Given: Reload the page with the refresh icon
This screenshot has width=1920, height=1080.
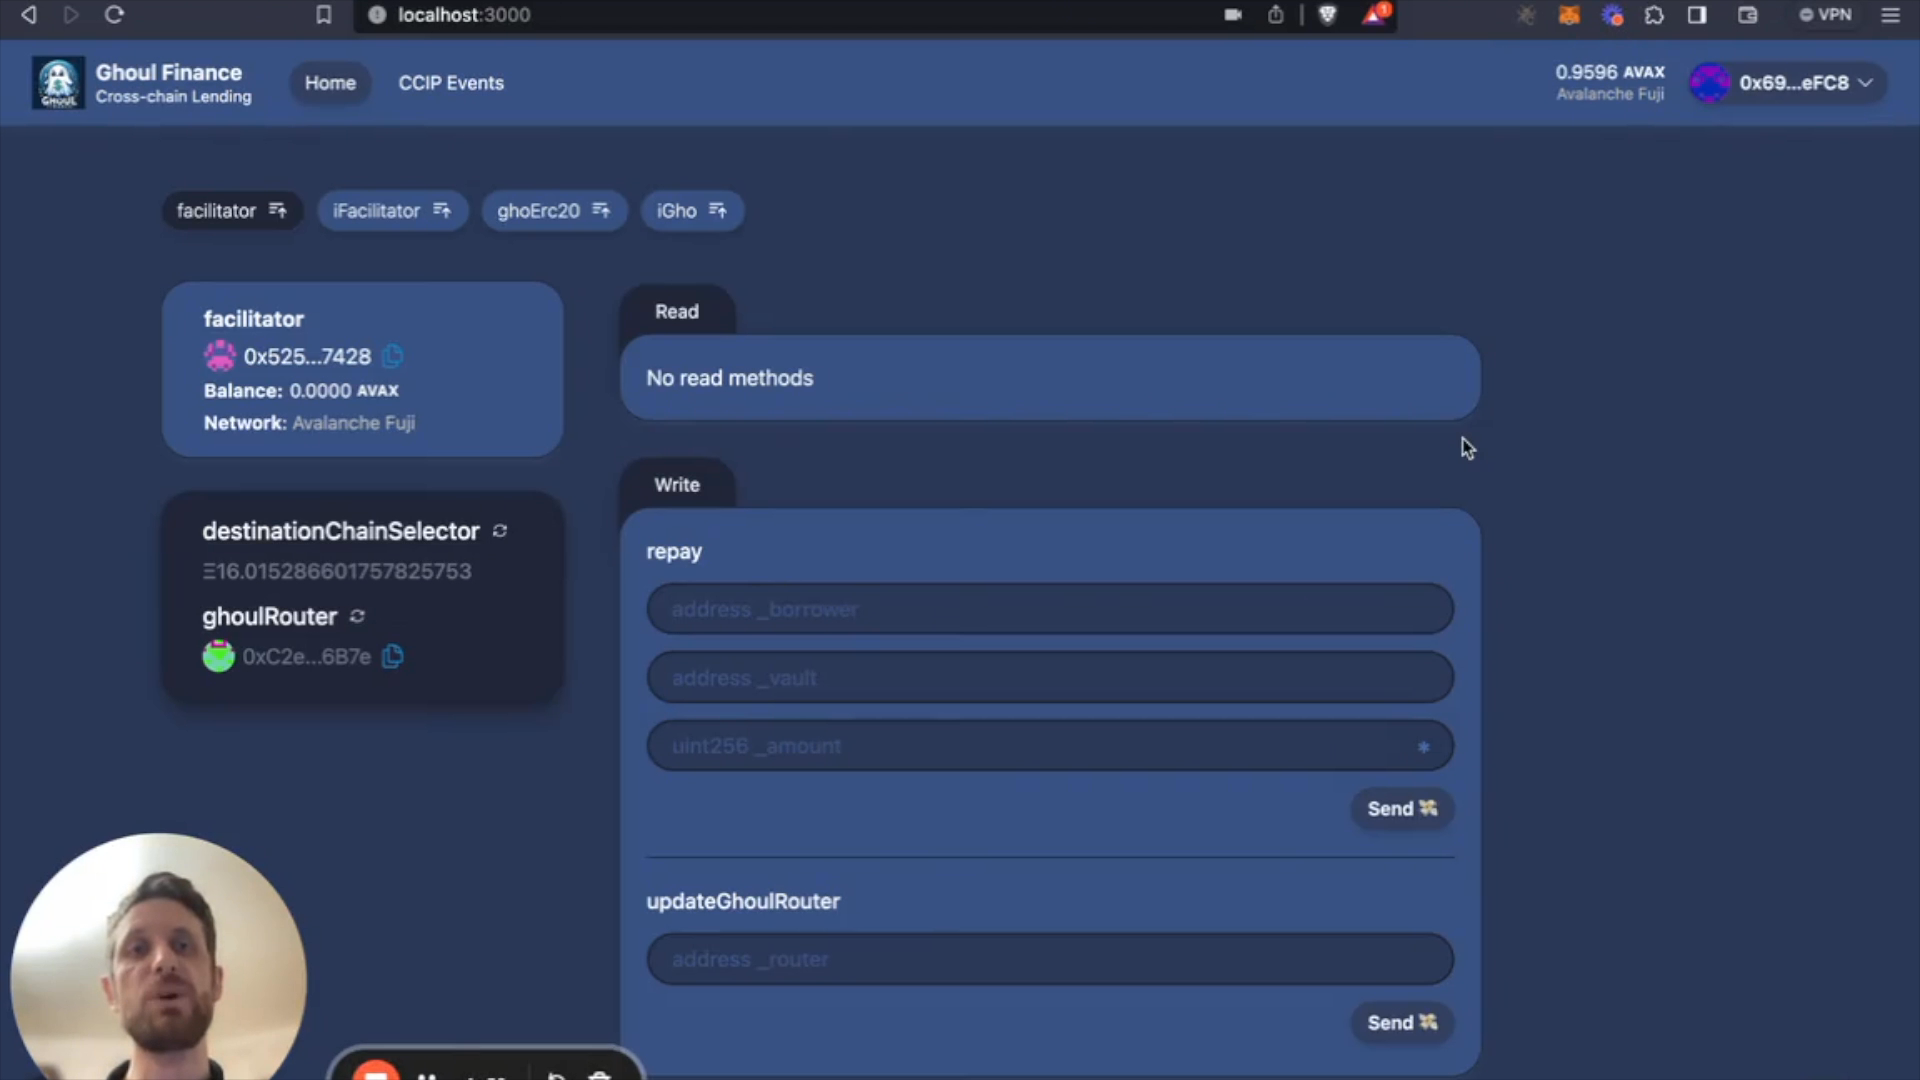Looking at the screenshot, I should tap(114, 15).
